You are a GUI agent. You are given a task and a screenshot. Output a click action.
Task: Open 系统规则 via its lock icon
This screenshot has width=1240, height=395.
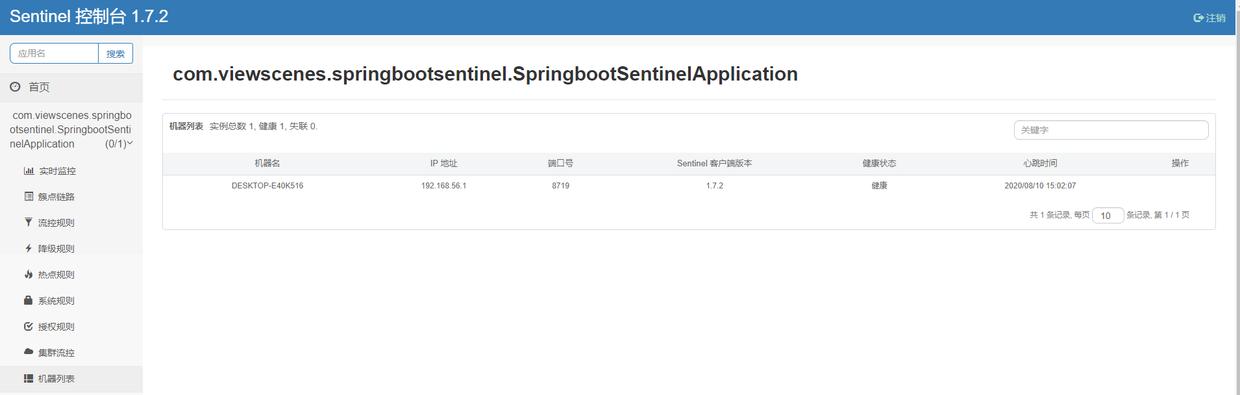[29, 301]
